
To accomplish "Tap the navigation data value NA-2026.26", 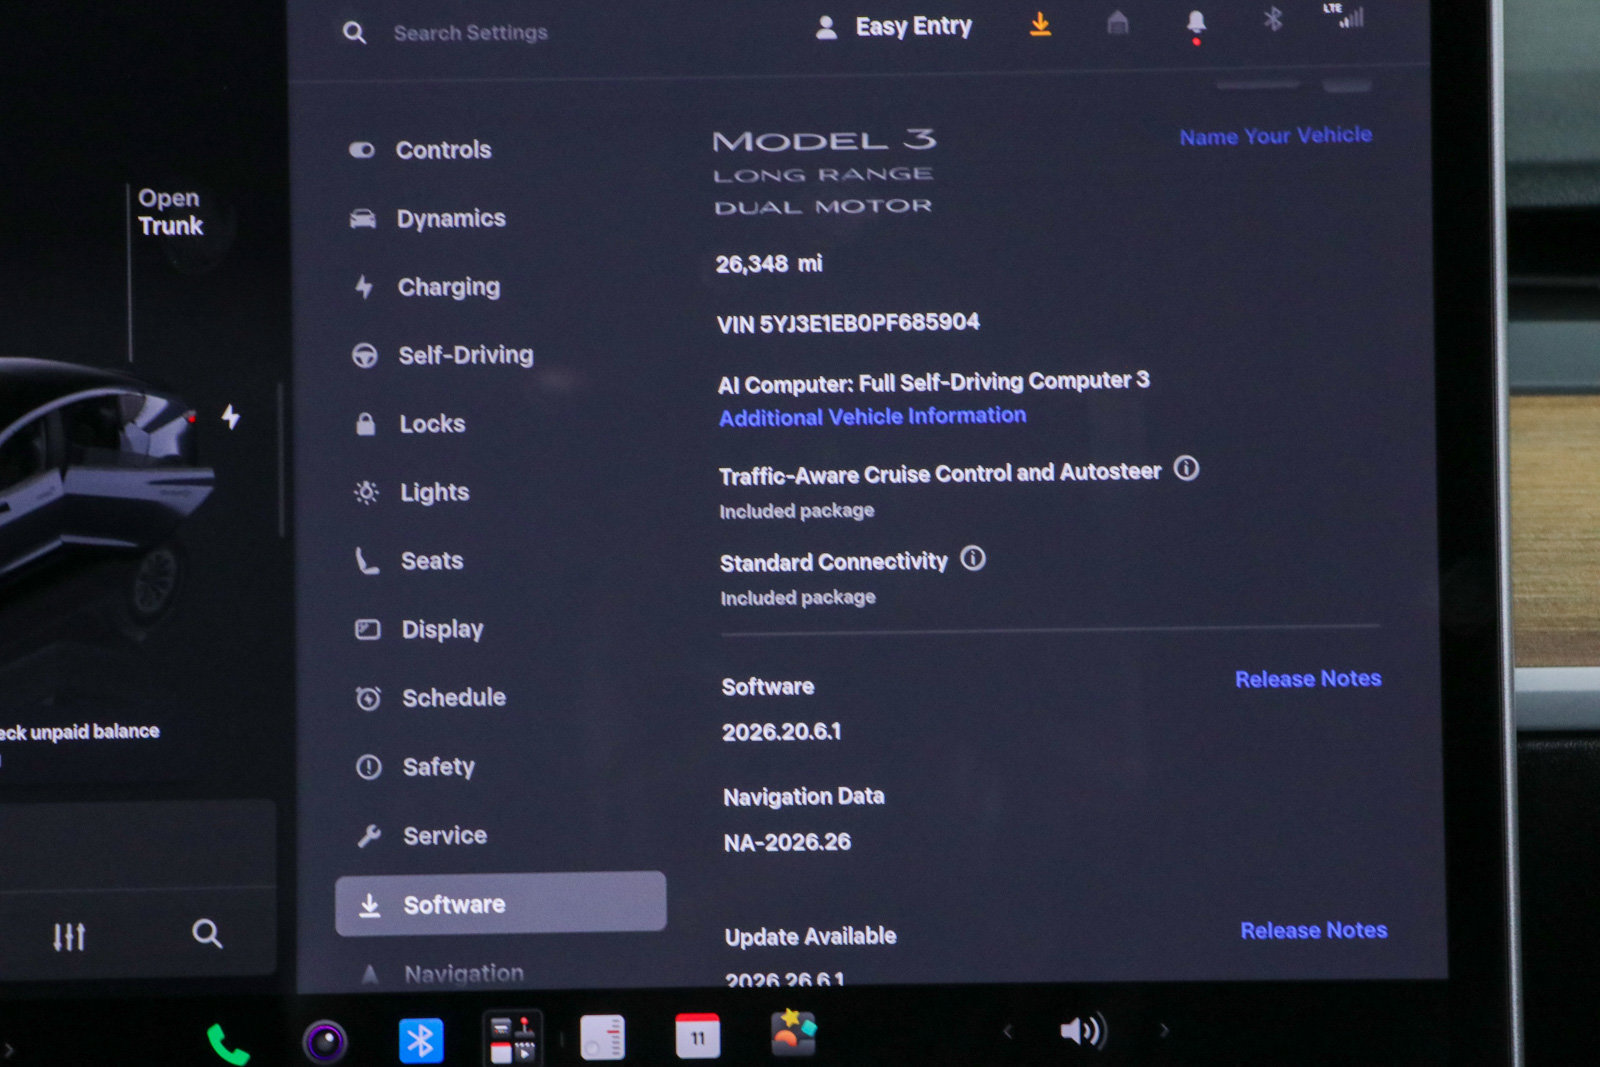I will click(787, 842).
